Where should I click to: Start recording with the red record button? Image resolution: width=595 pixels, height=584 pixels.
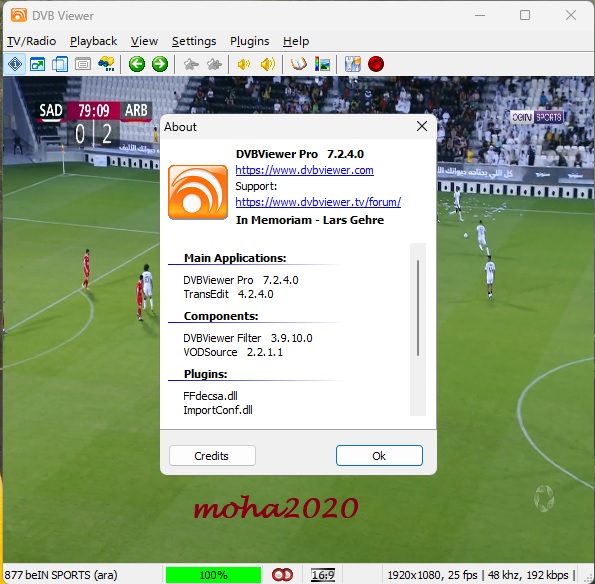click(x=376, y=64)
